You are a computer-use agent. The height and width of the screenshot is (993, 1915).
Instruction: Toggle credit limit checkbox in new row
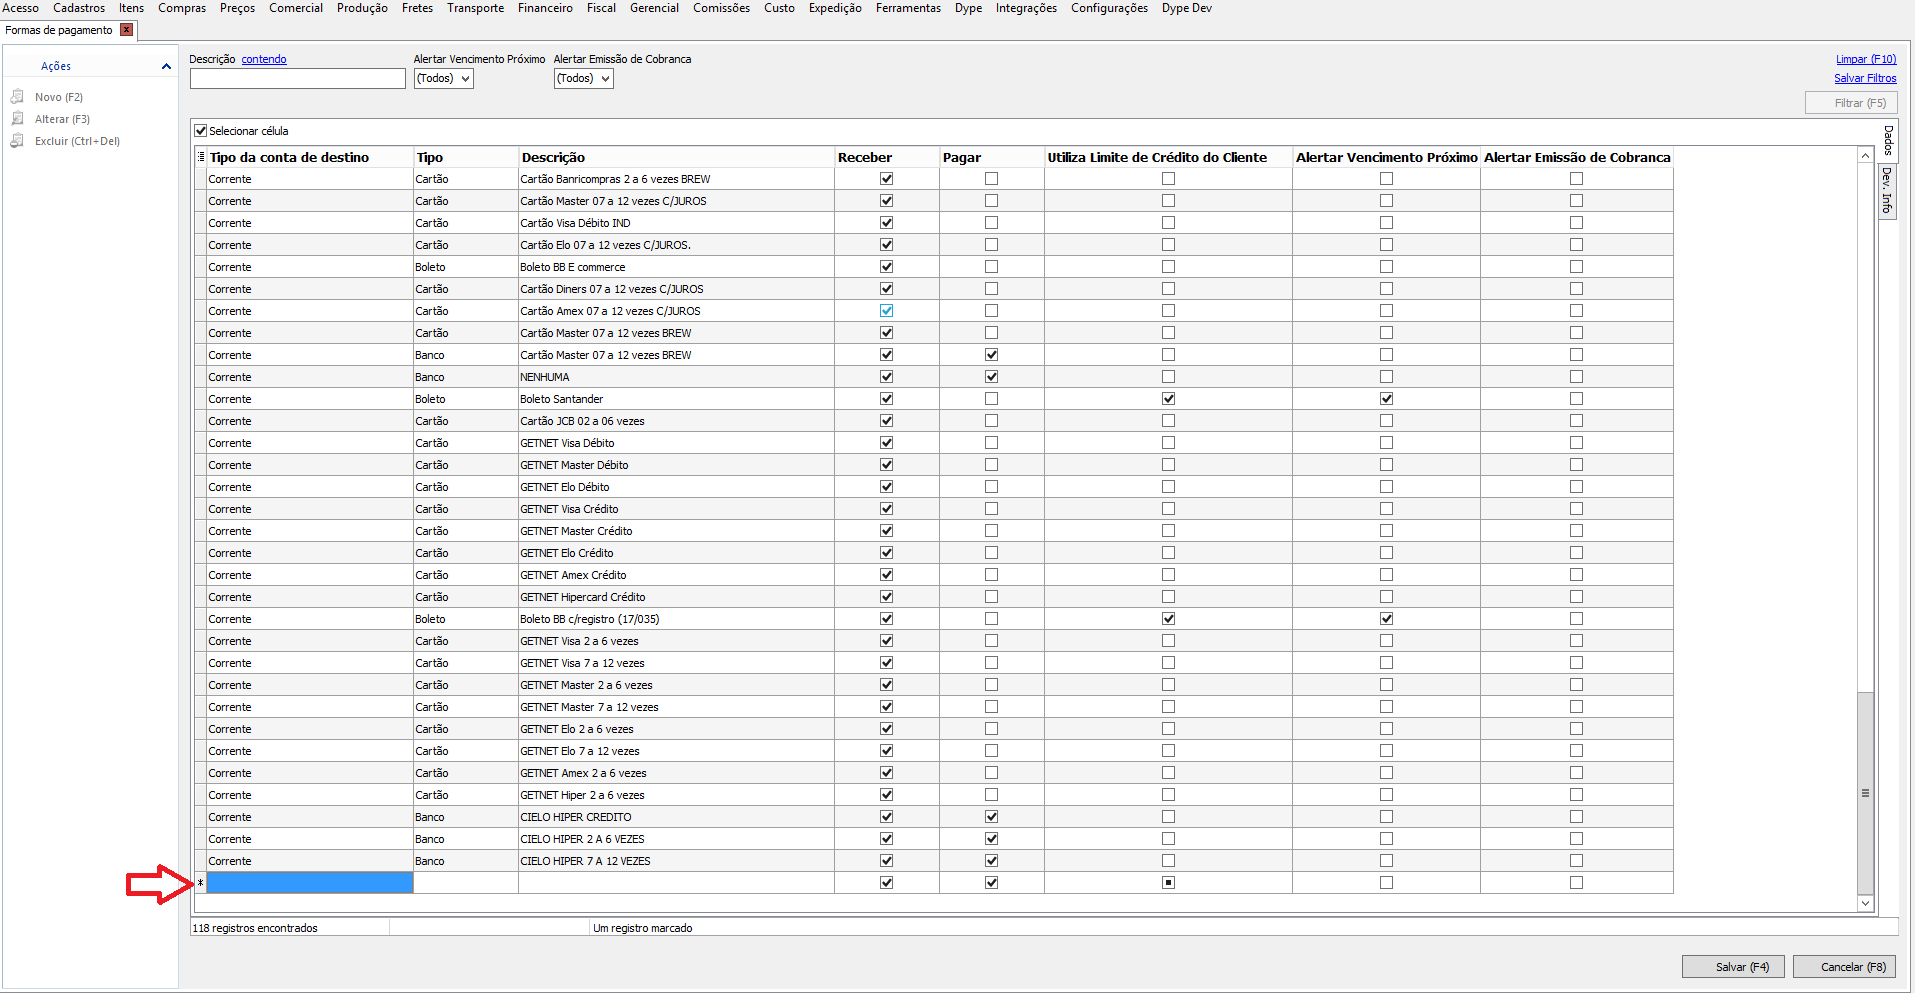click(x=1168, y=883)
